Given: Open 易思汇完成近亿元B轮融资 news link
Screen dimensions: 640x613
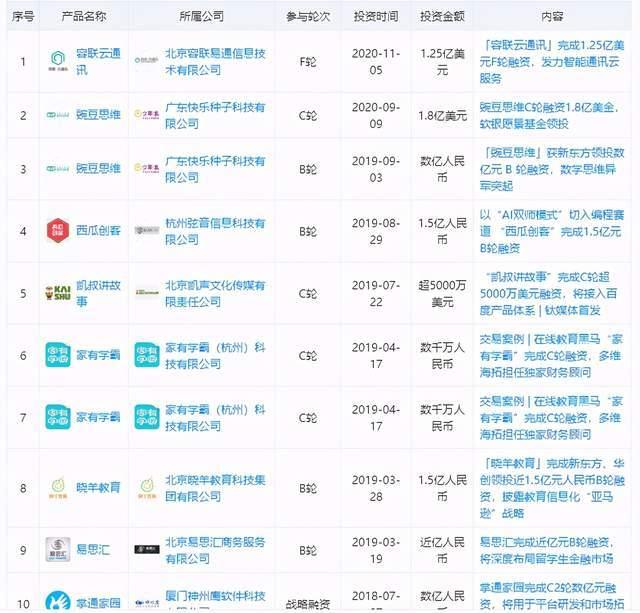Looking at the screenshot, I should (x=547, y=550).
